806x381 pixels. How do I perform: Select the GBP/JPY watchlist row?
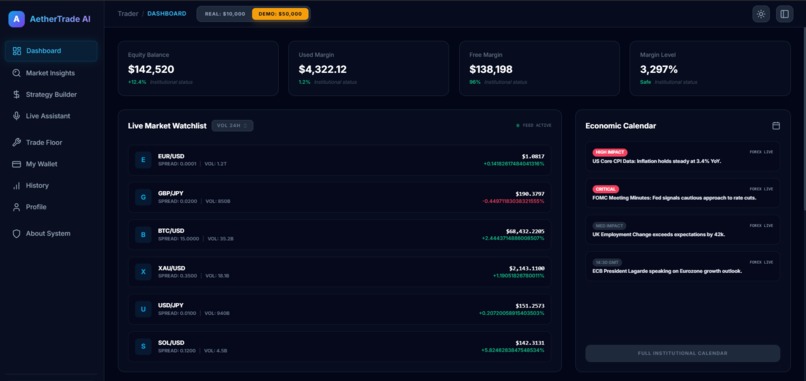[x=339, y=197]
